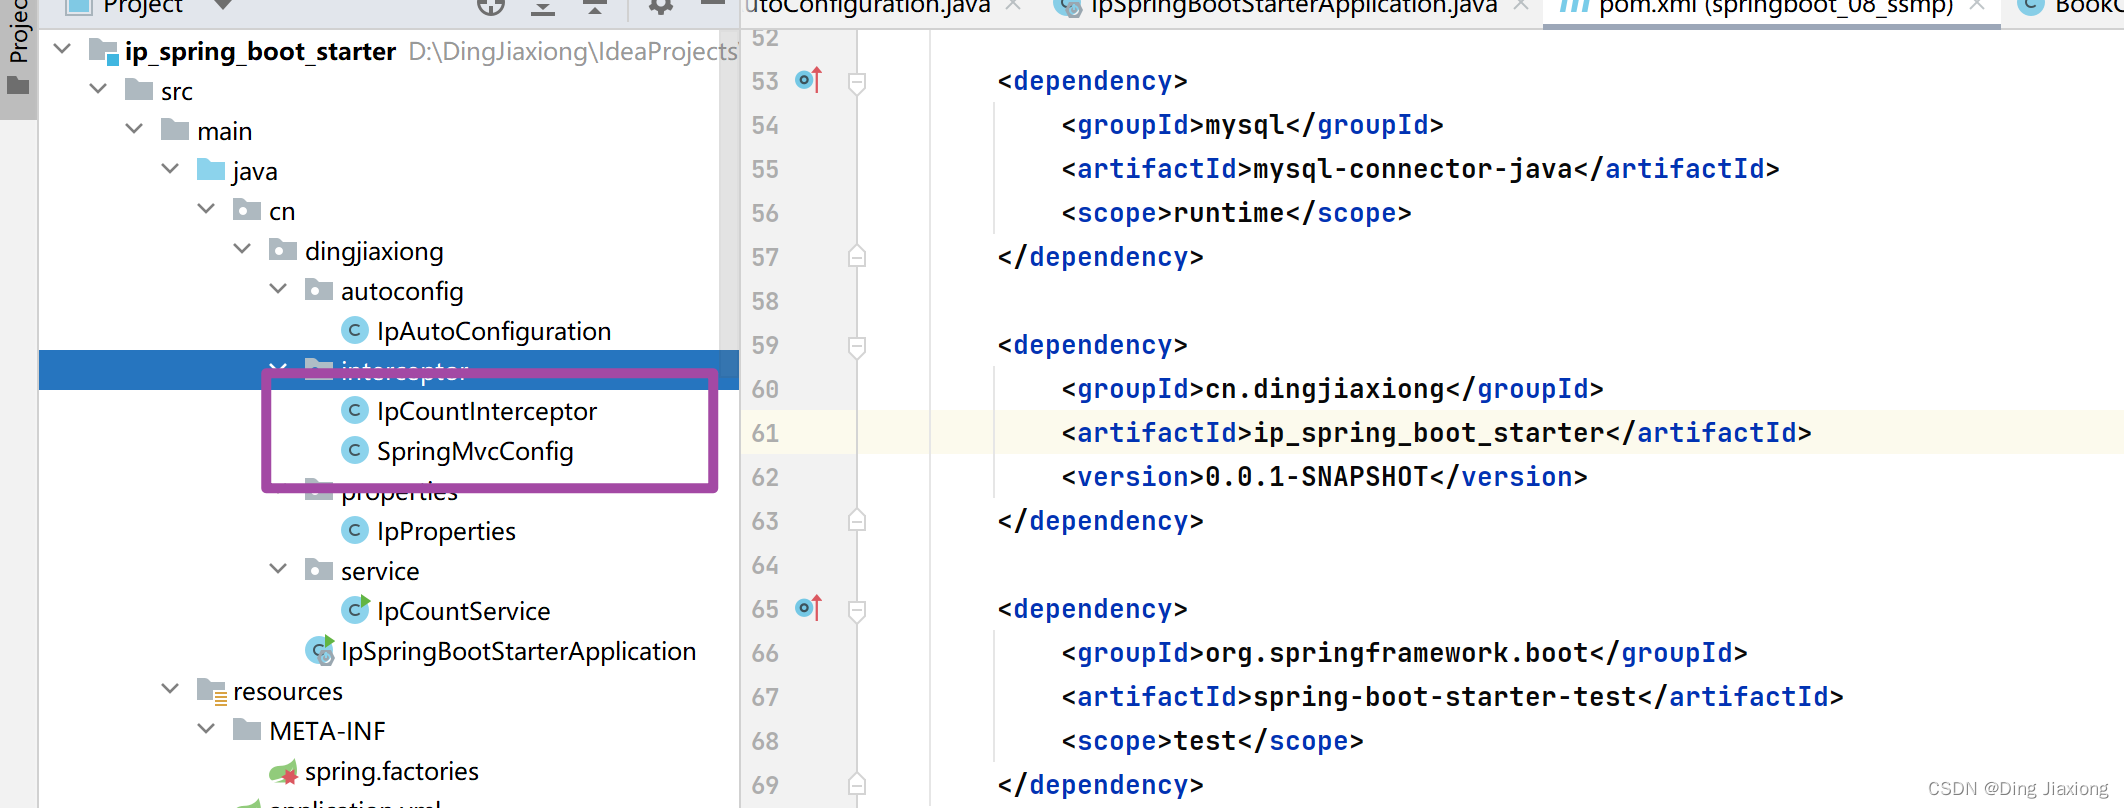Image resolution: width=2124 pixels, height=808 pixels.
Task: Click the IpCountService runnable class icon
Action: [x=355, y=609]
